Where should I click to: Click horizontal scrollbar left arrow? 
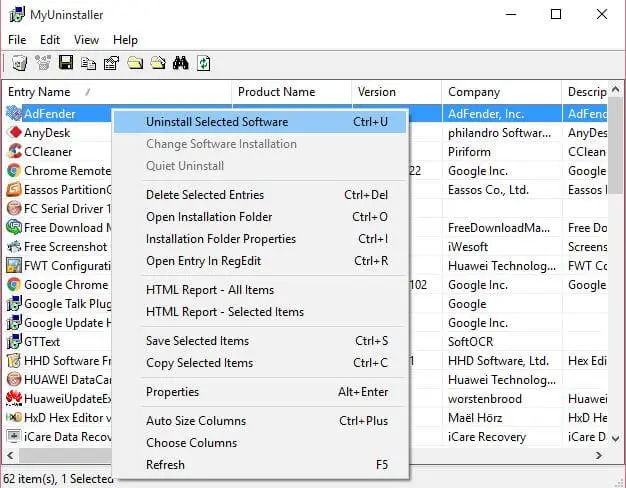pyautogui.click(x=10, y=455)
